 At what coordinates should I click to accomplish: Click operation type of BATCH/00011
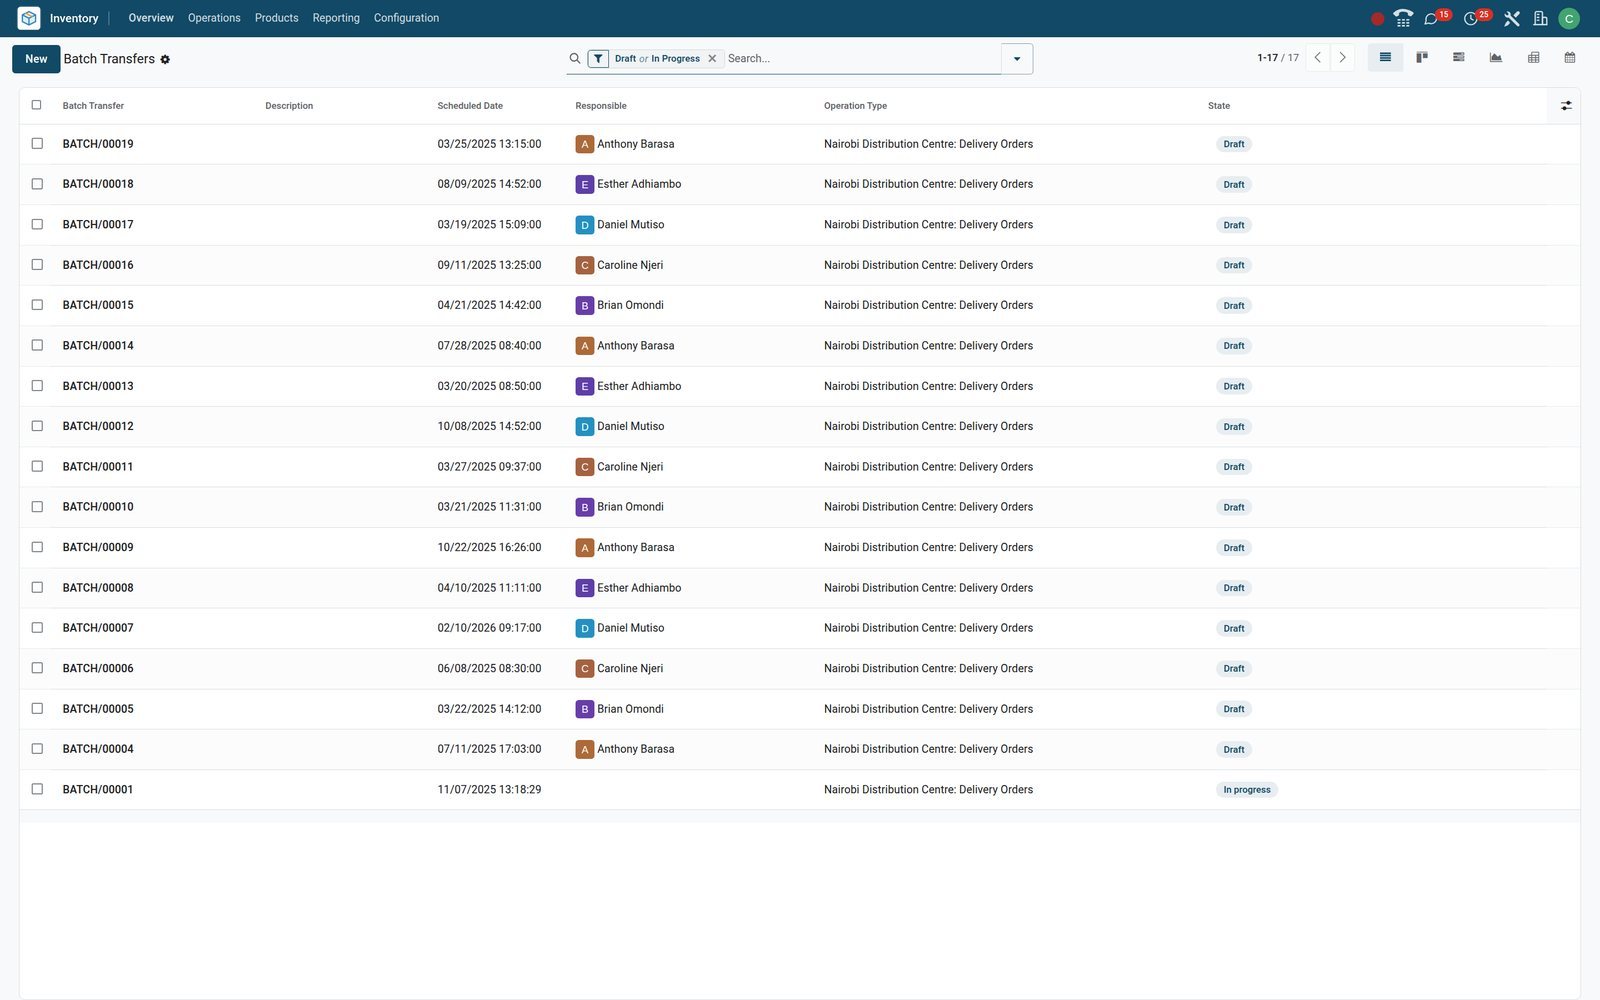pos(928,467)
